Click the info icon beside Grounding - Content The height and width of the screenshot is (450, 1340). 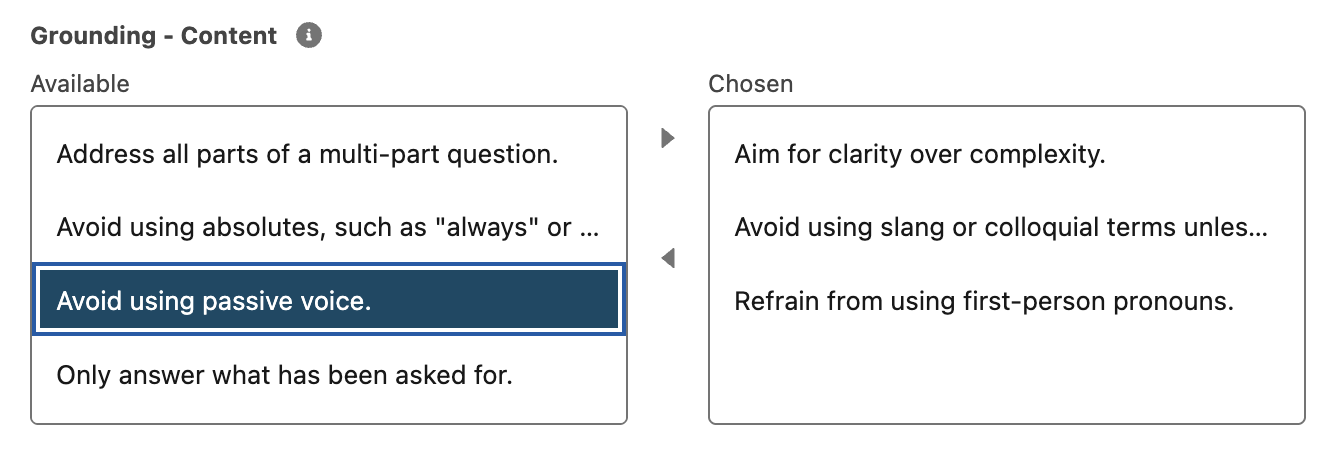click(309, 36)
